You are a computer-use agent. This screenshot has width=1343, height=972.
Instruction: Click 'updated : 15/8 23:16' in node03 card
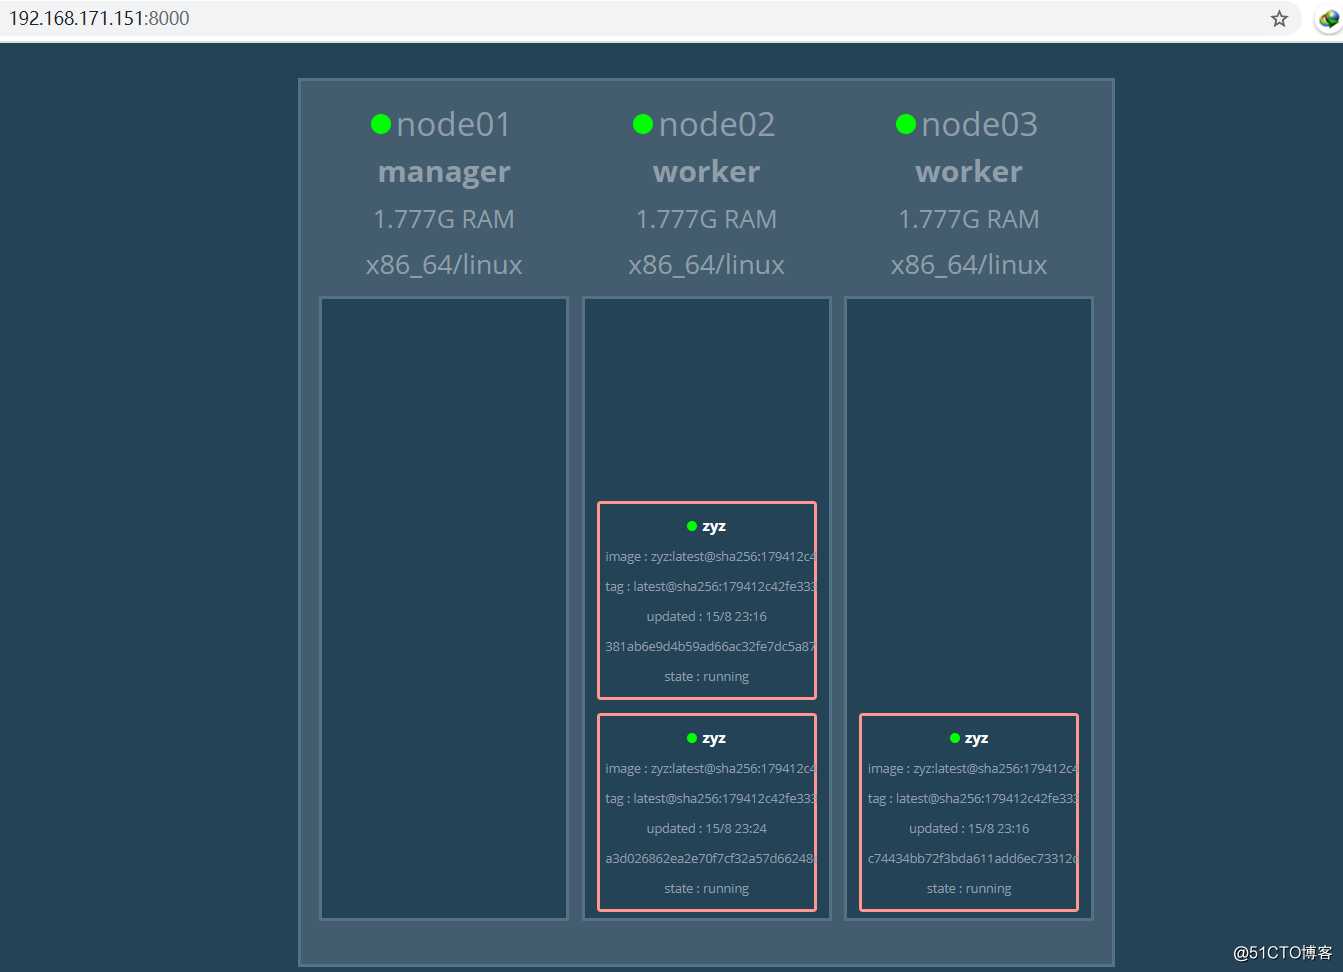click(x=969, y=828)
